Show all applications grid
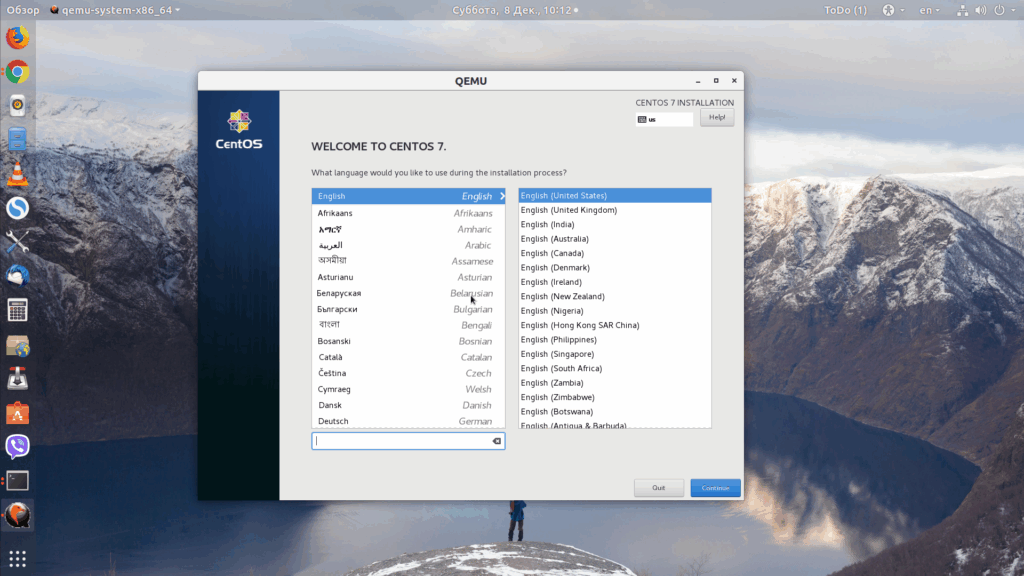This screenshot has height=576, width=1024. click(x=18, y=558)
